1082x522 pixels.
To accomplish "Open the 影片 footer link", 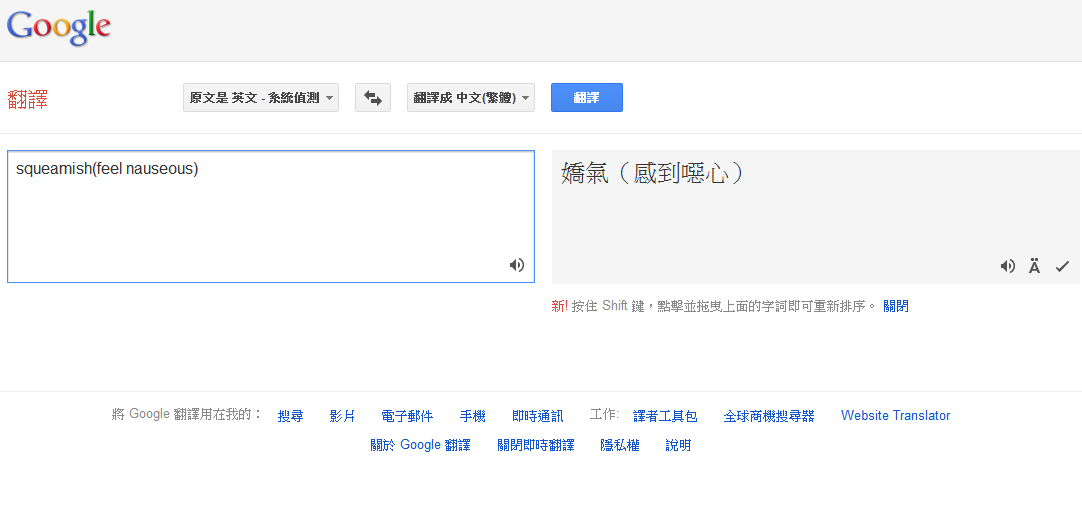I will click(342, 416).
